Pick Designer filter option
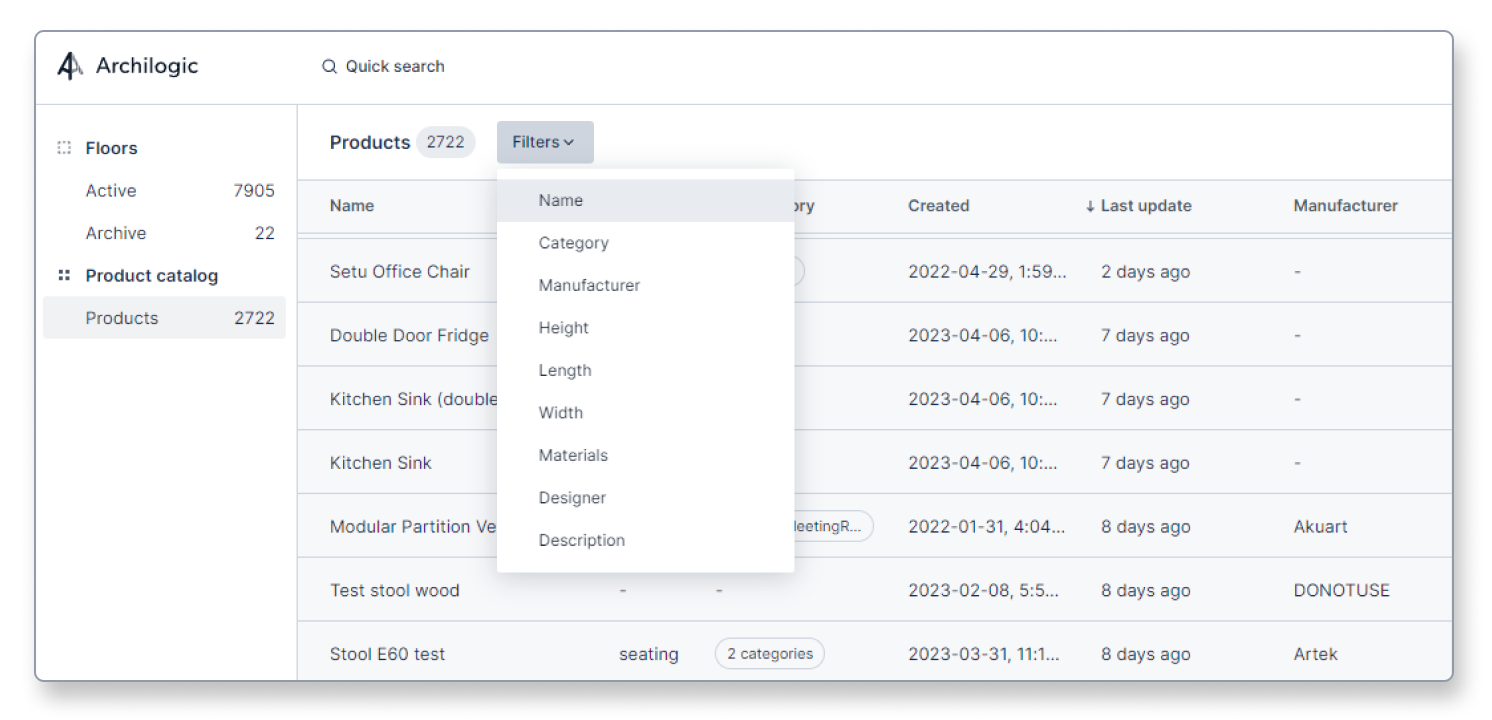This screenshot has height=720, width=1492. 646,498
